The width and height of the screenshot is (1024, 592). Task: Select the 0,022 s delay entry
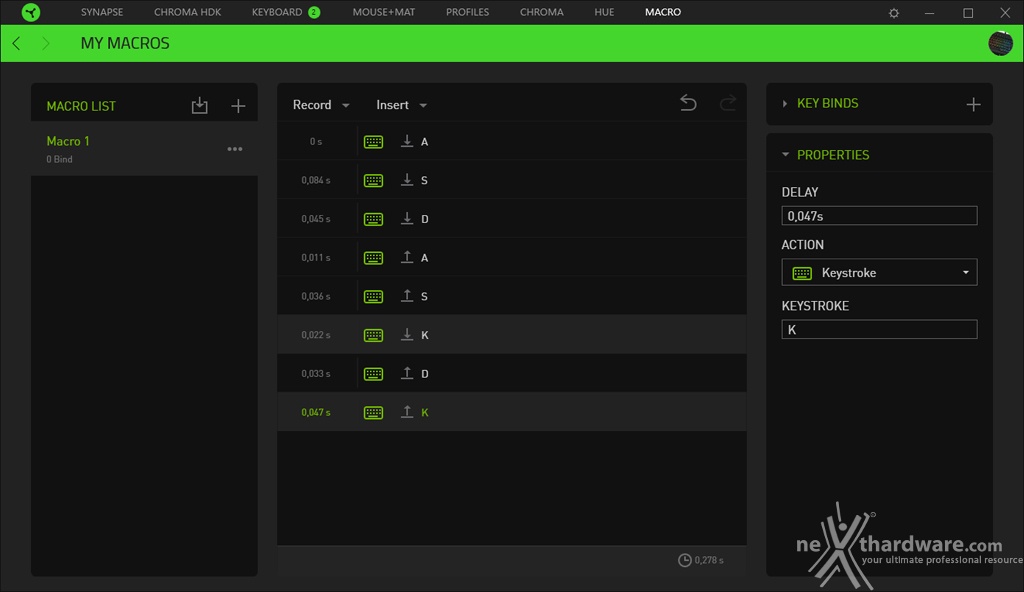[316, 335]
